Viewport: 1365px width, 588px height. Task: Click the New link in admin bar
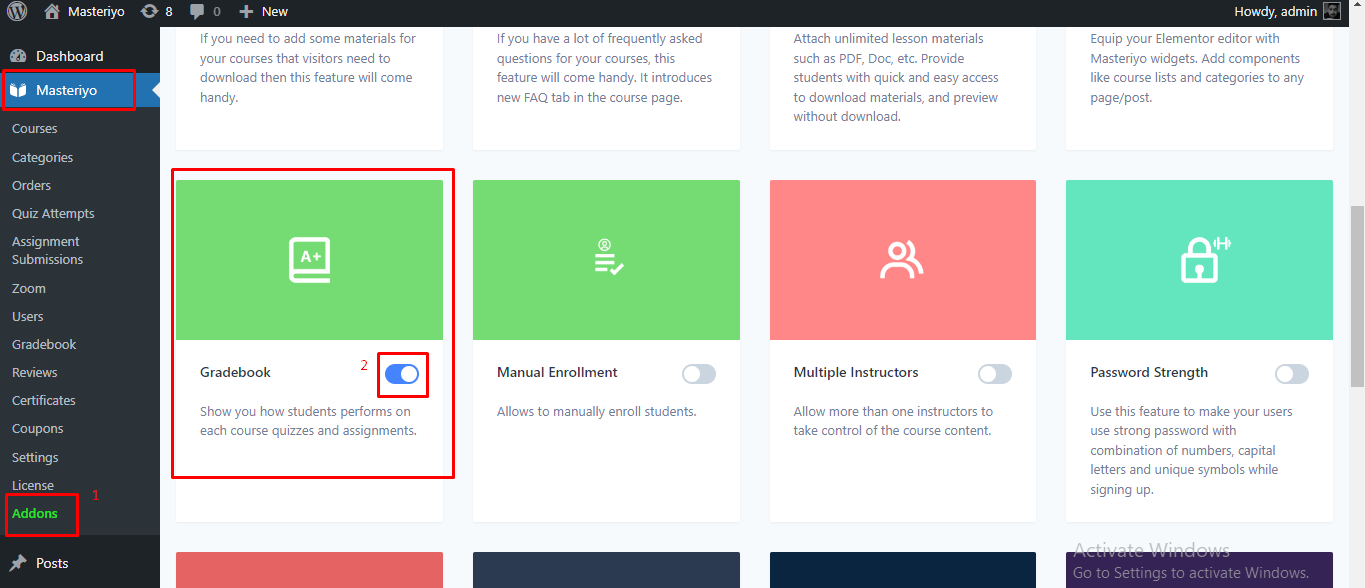tap(275, 12)
